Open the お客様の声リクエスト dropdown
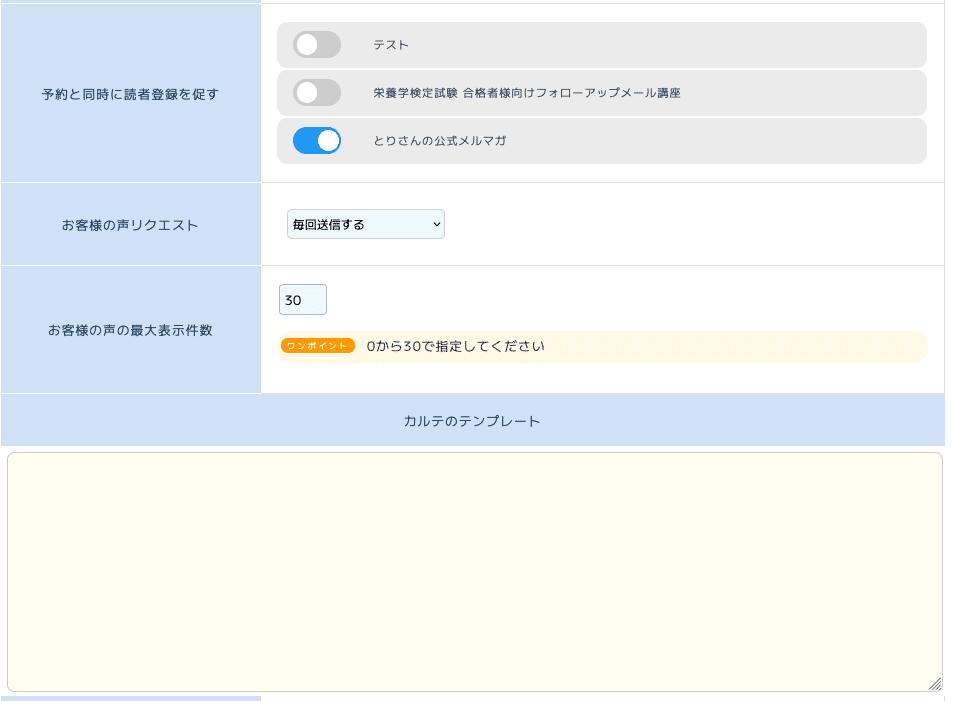 coord(365,224)
